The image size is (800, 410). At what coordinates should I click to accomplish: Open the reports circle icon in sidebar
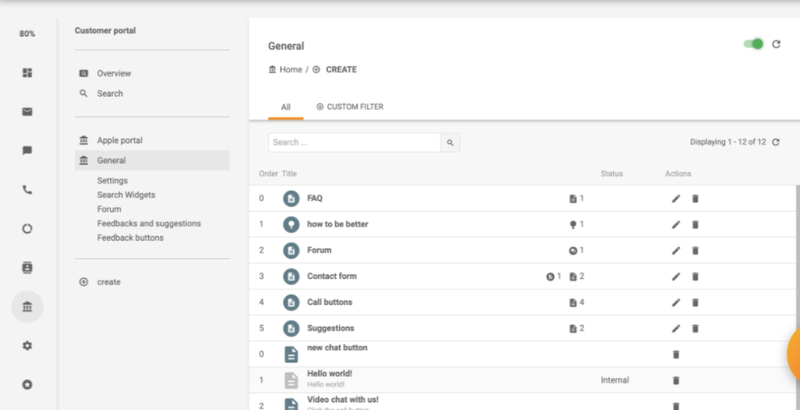27,228
